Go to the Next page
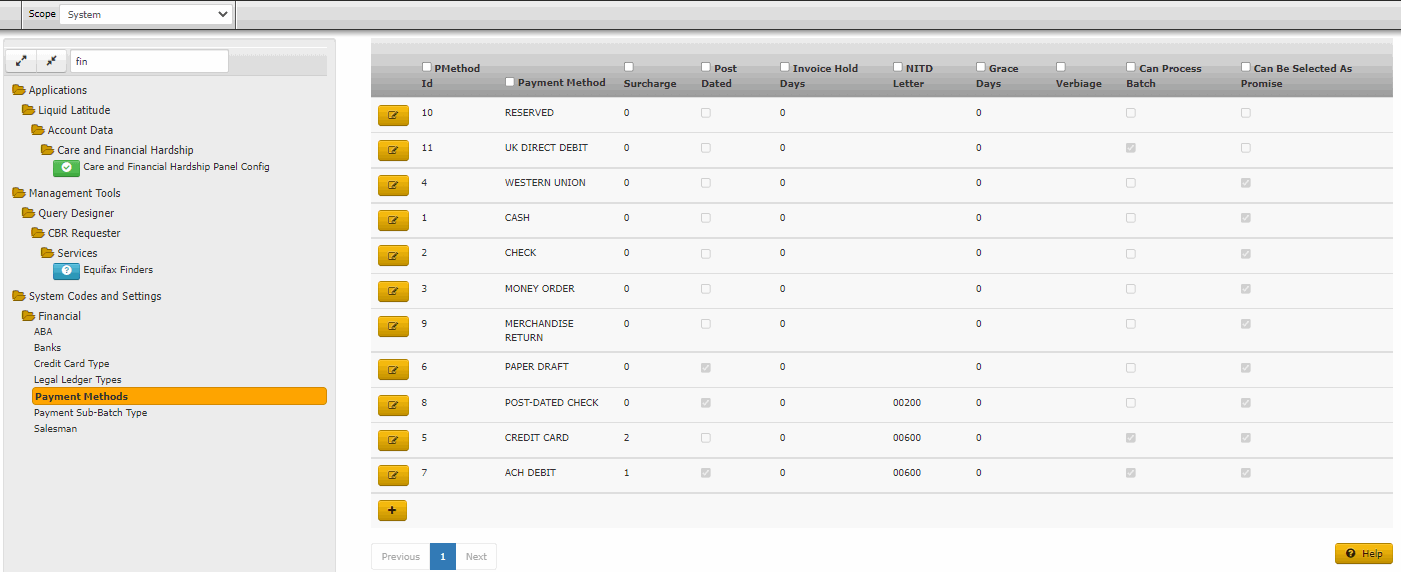Image resolution: width=1401 pixels, height=572 pixels. click(476, 557)
